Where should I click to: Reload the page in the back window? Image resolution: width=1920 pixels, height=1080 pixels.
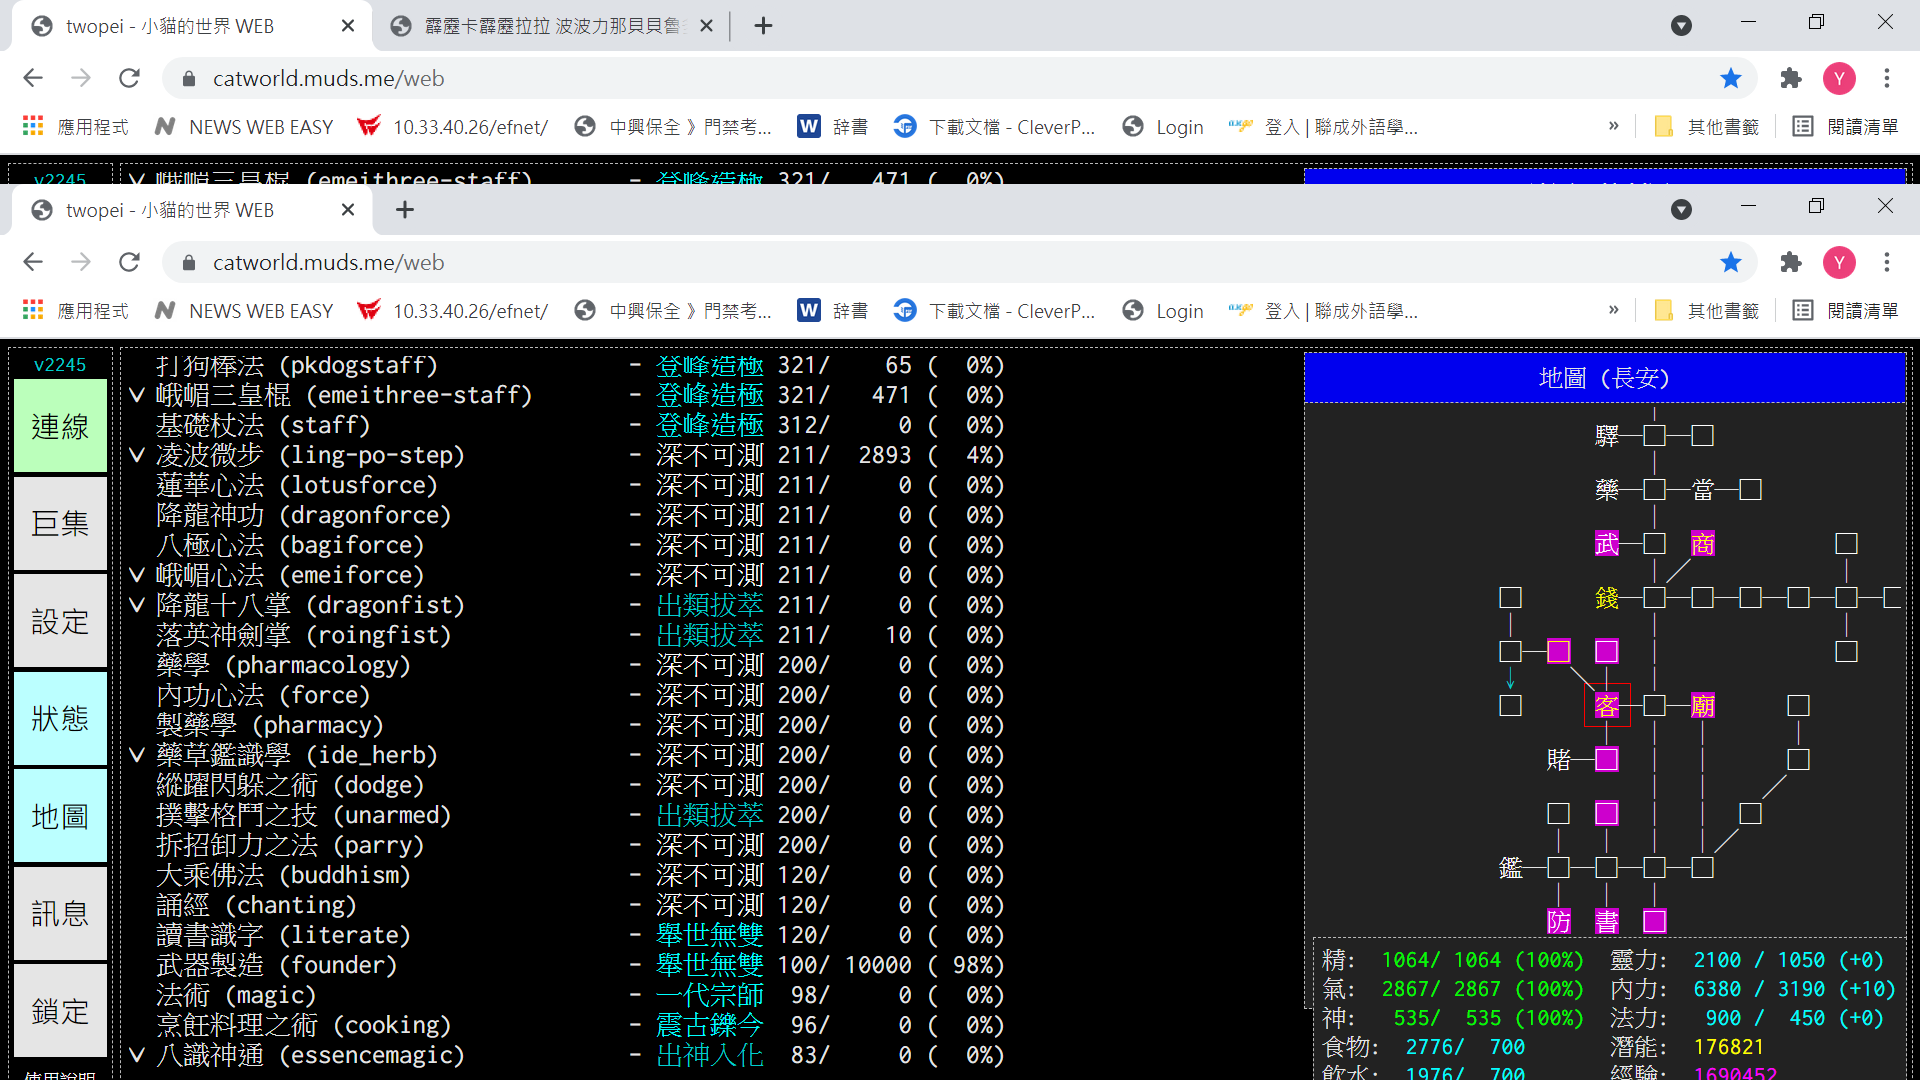tap(129, 78)
